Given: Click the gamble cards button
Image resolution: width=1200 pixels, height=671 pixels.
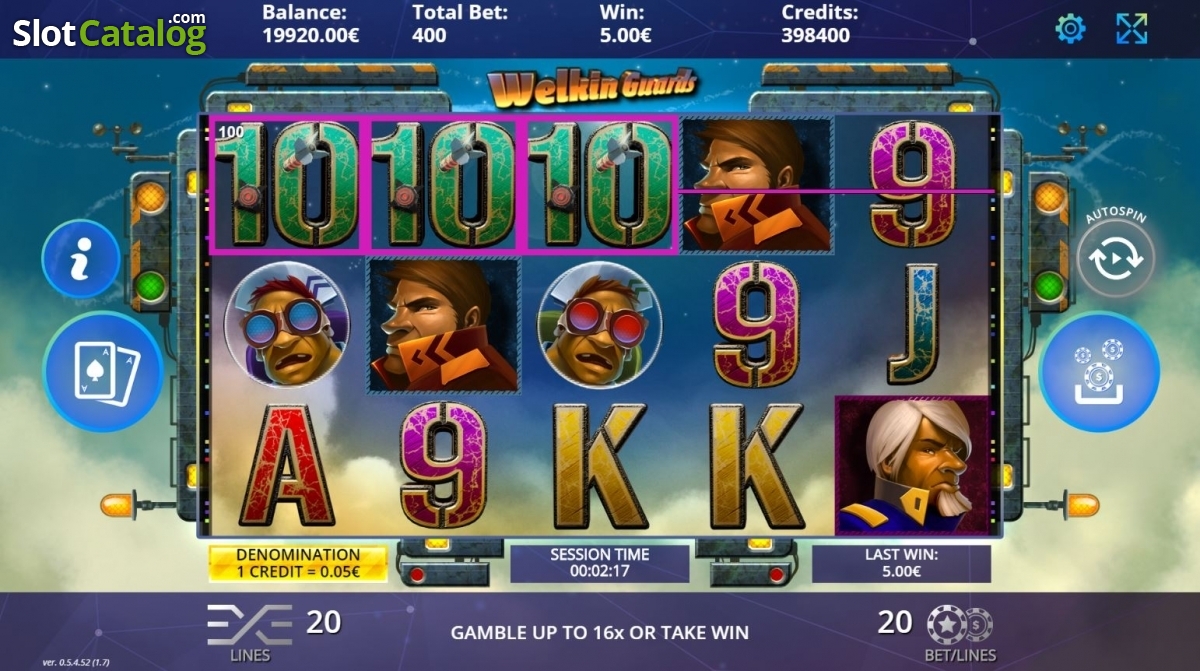Looking at the screenshot, I should click(x=102, y=372).
